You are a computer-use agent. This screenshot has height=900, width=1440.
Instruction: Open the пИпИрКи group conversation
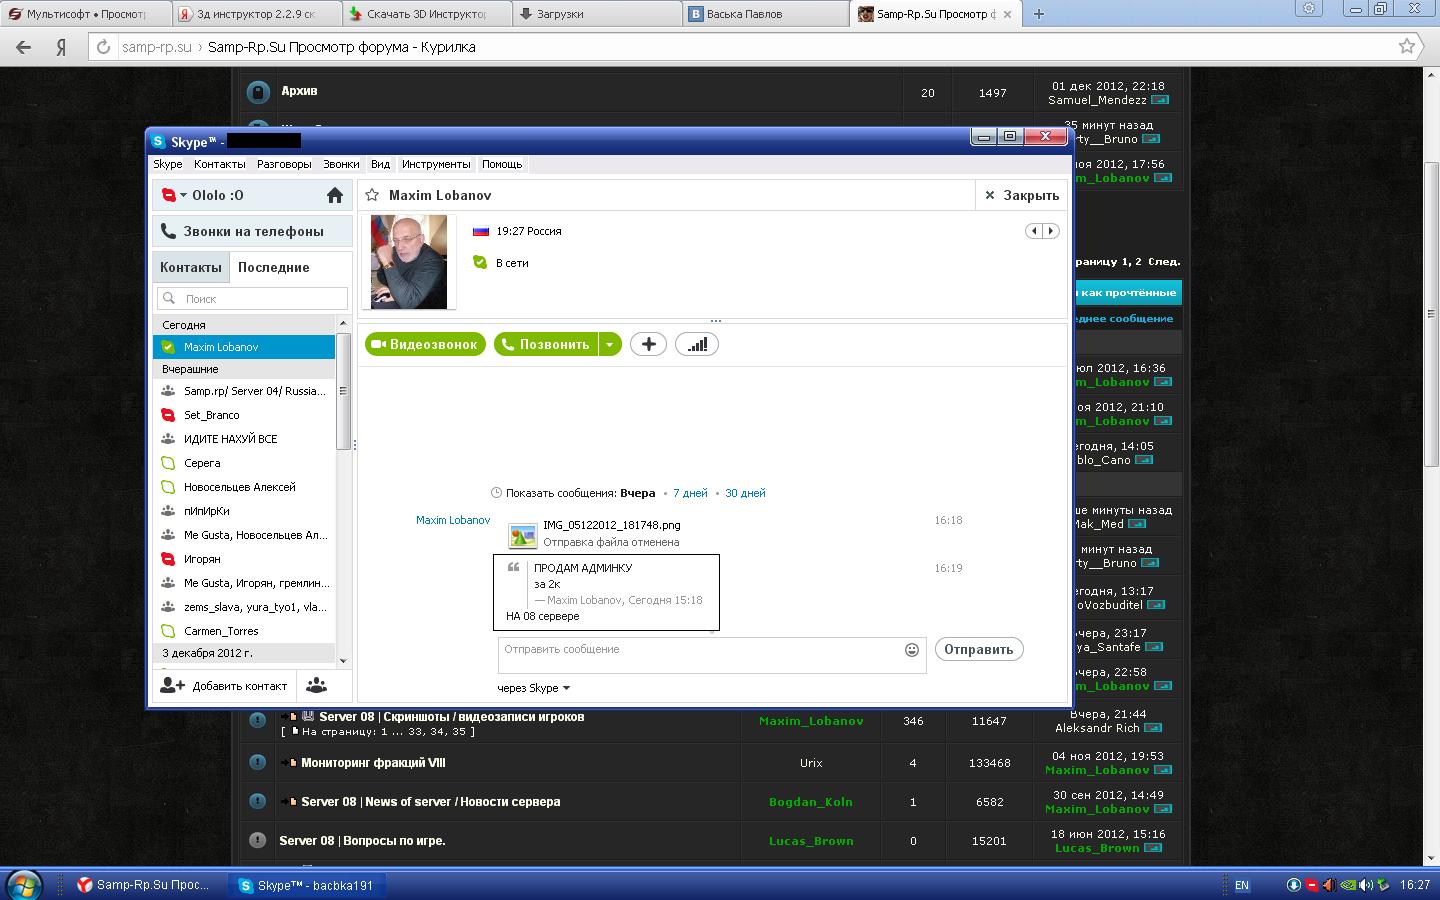[x=244, y=511]
